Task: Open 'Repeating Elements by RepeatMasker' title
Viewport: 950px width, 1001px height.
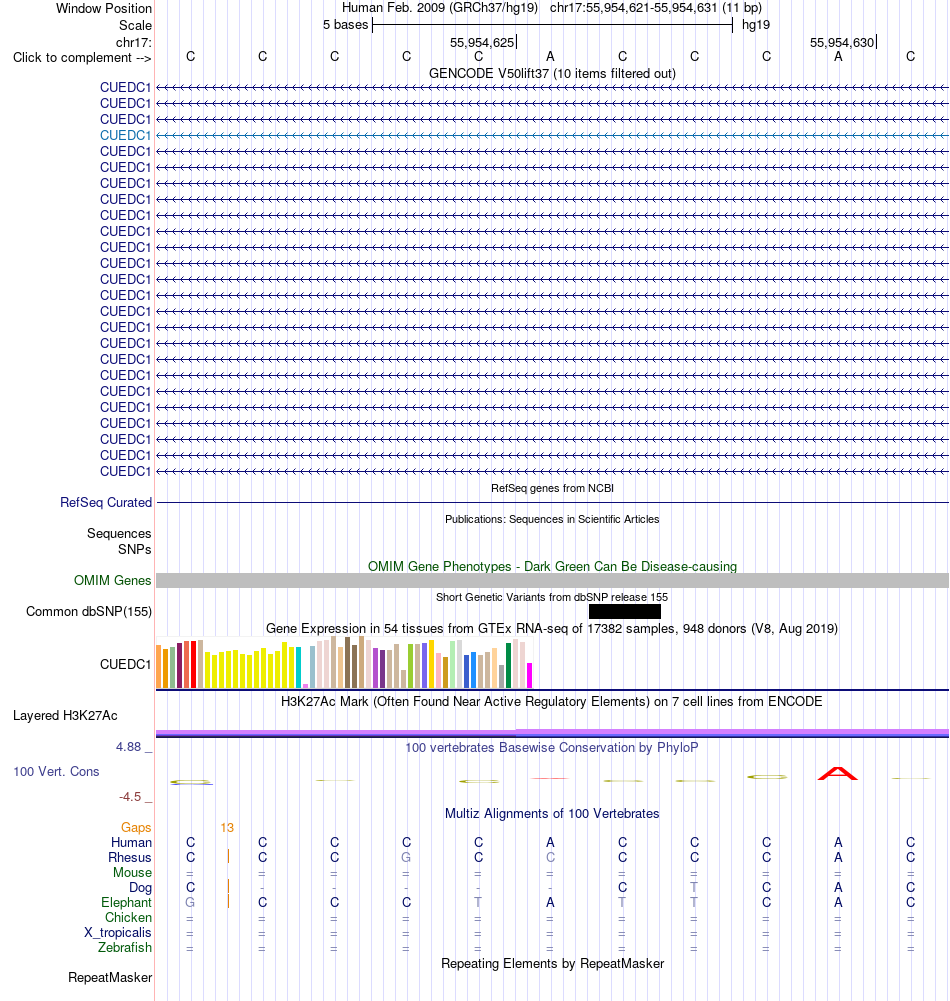Action: click(552, 963)
